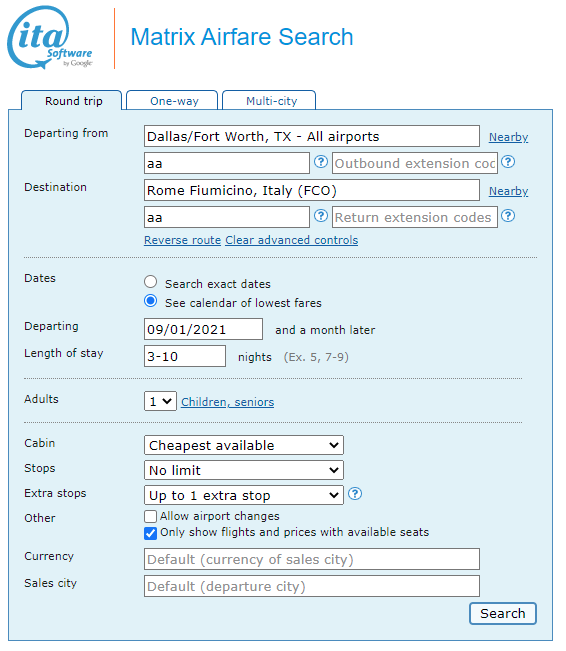Click the ITA Software logo

50,37
